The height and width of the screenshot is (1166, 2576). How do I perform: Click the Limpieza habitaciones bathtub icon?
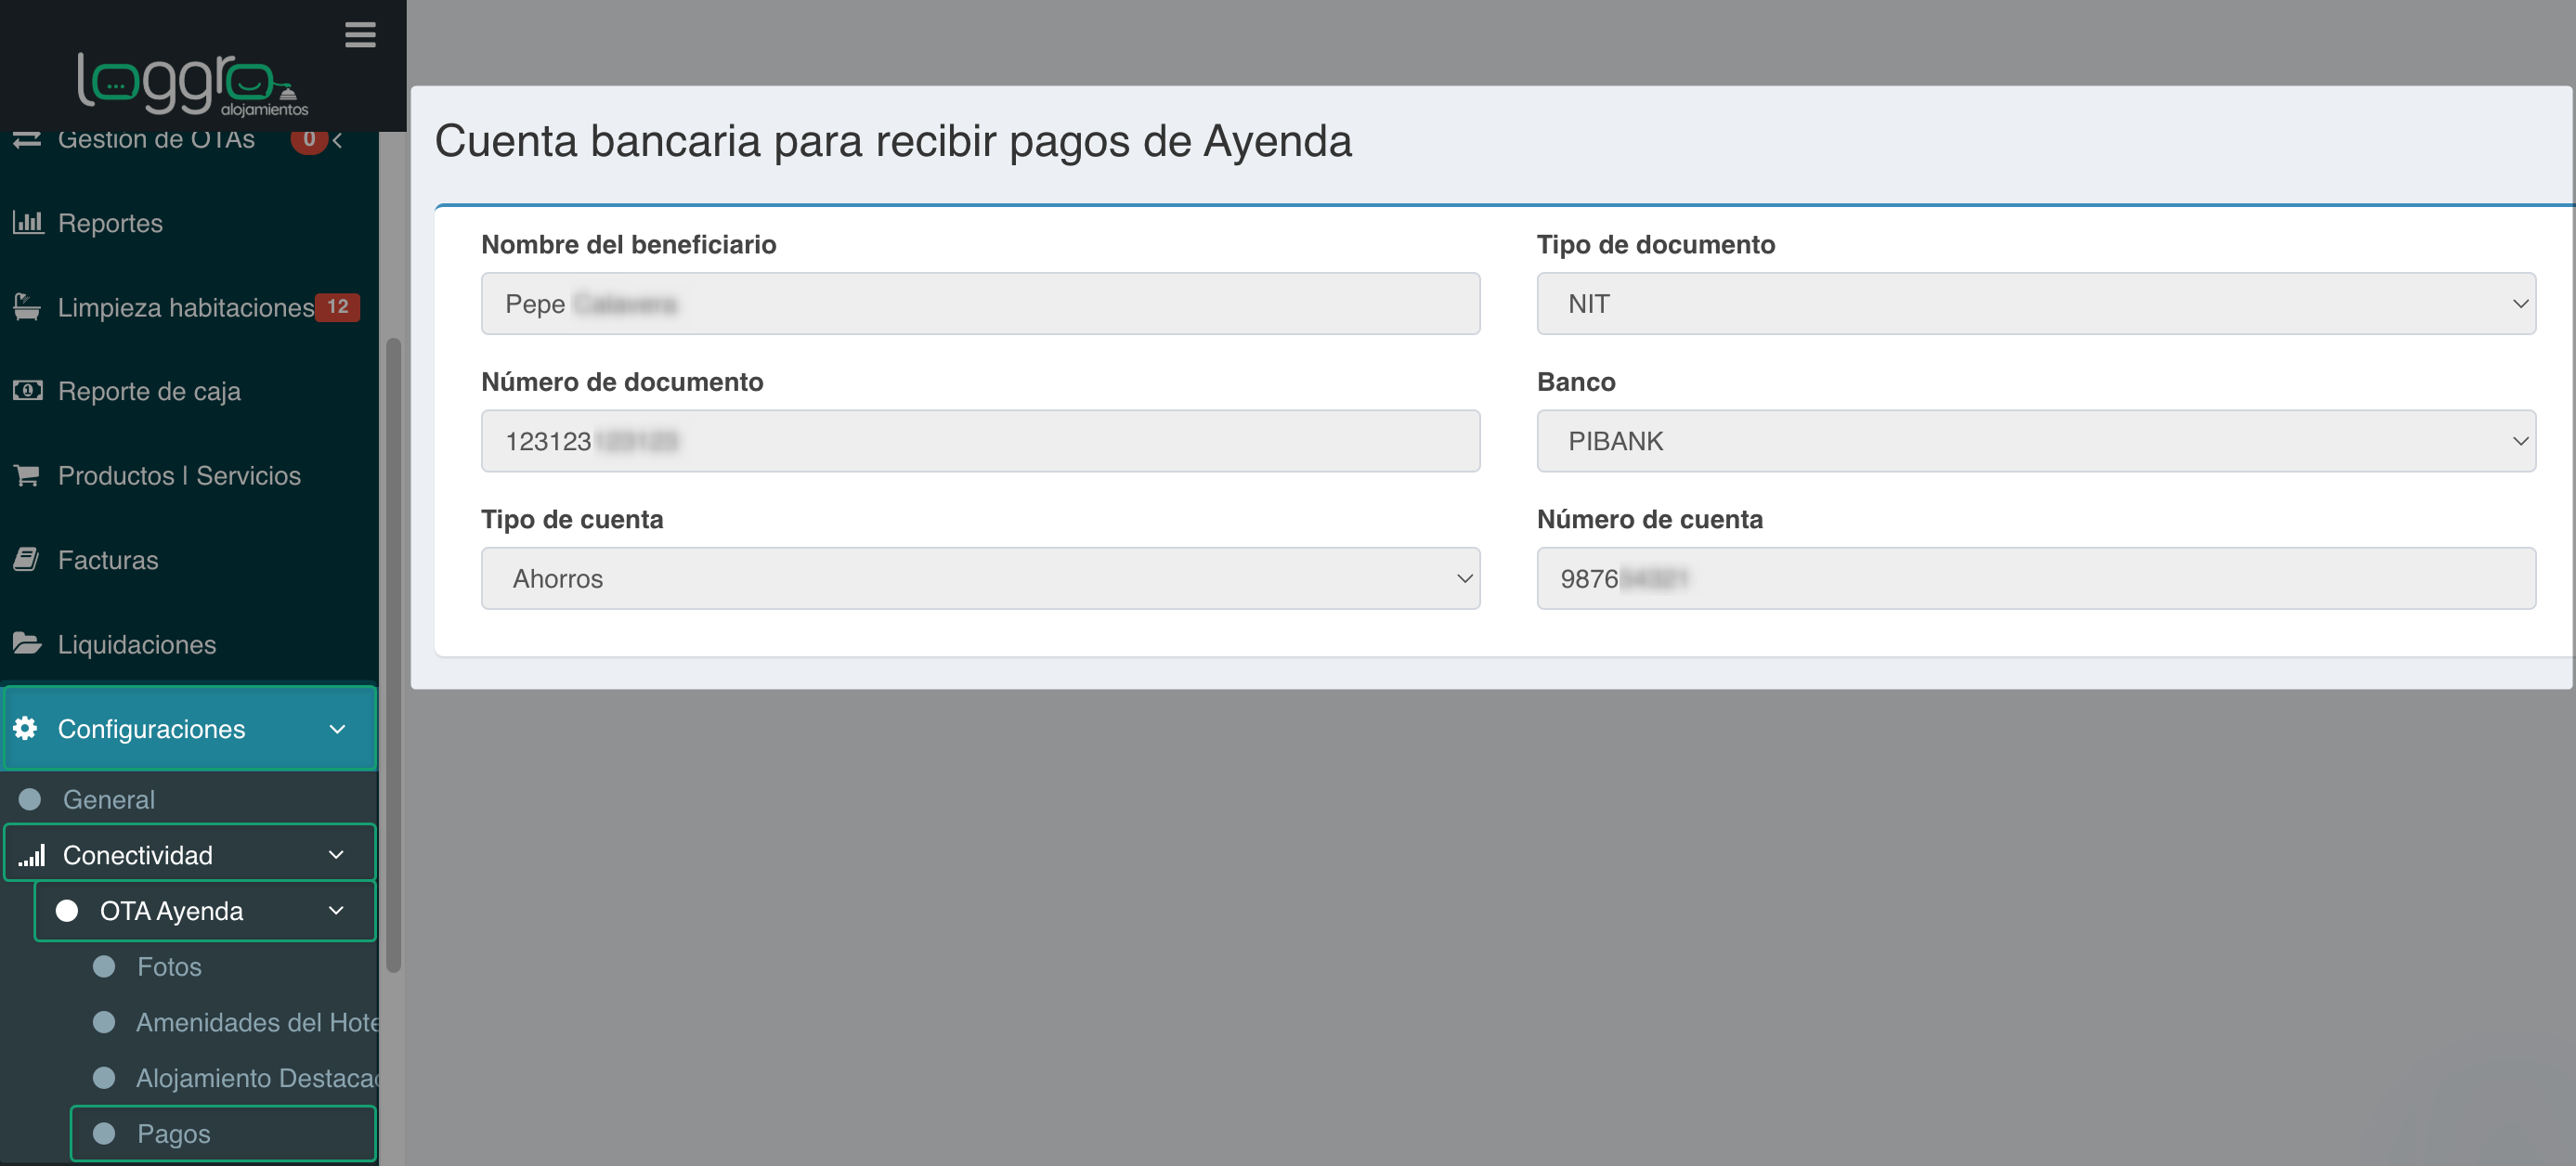point(28,307)
